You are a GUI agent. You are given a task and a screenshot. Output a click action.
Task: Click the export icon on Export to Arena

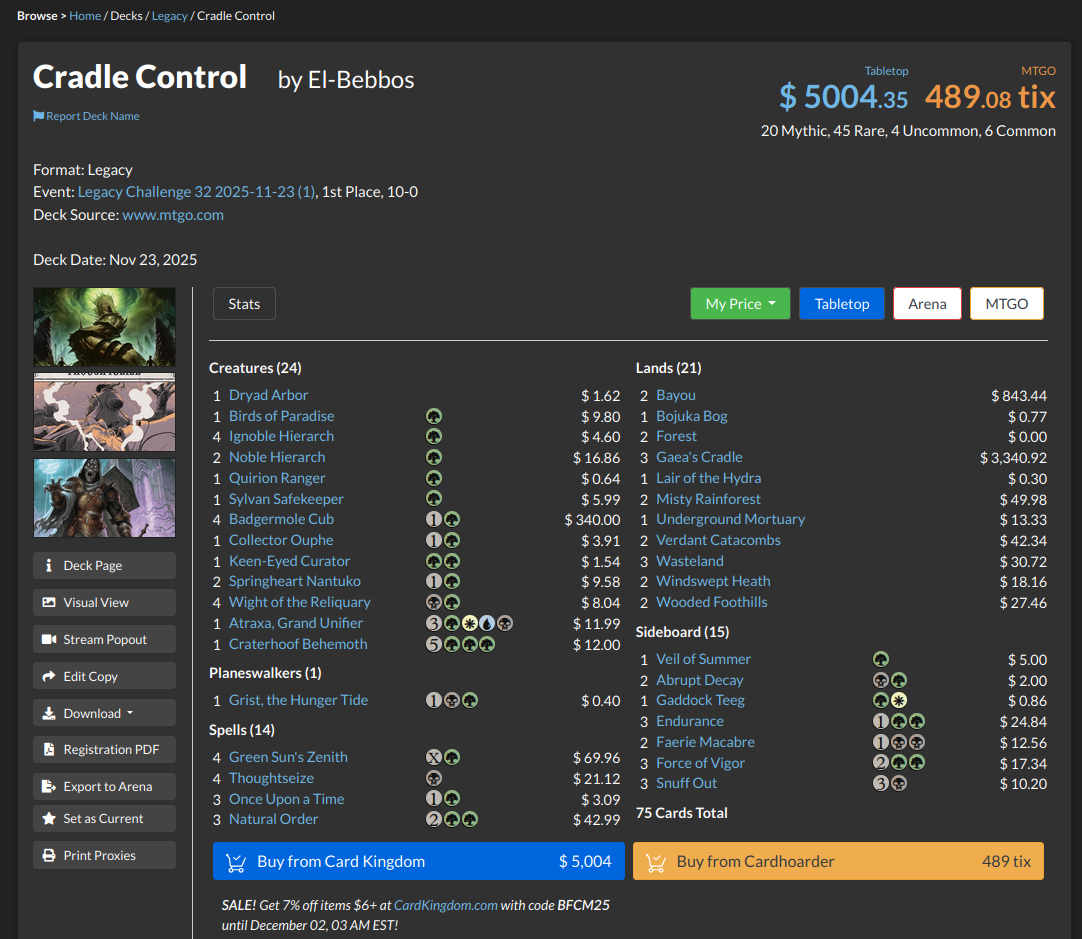click(49, 787)
